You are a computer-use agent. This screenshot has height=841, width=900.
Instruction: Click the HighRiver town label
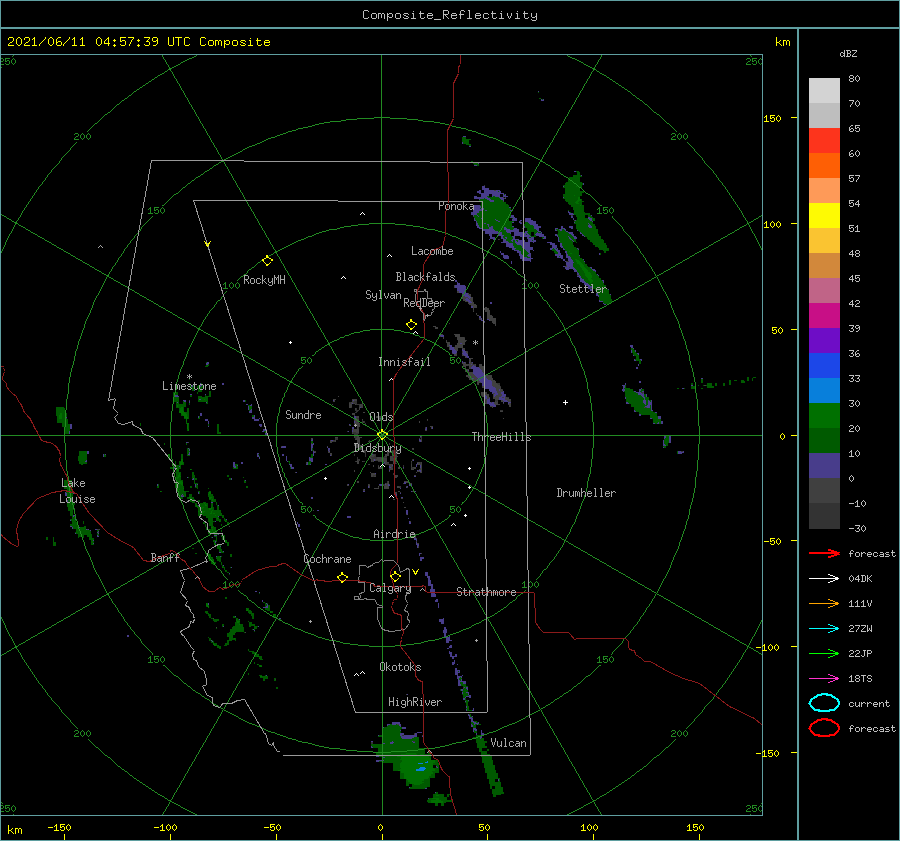(x=415, y=702)
